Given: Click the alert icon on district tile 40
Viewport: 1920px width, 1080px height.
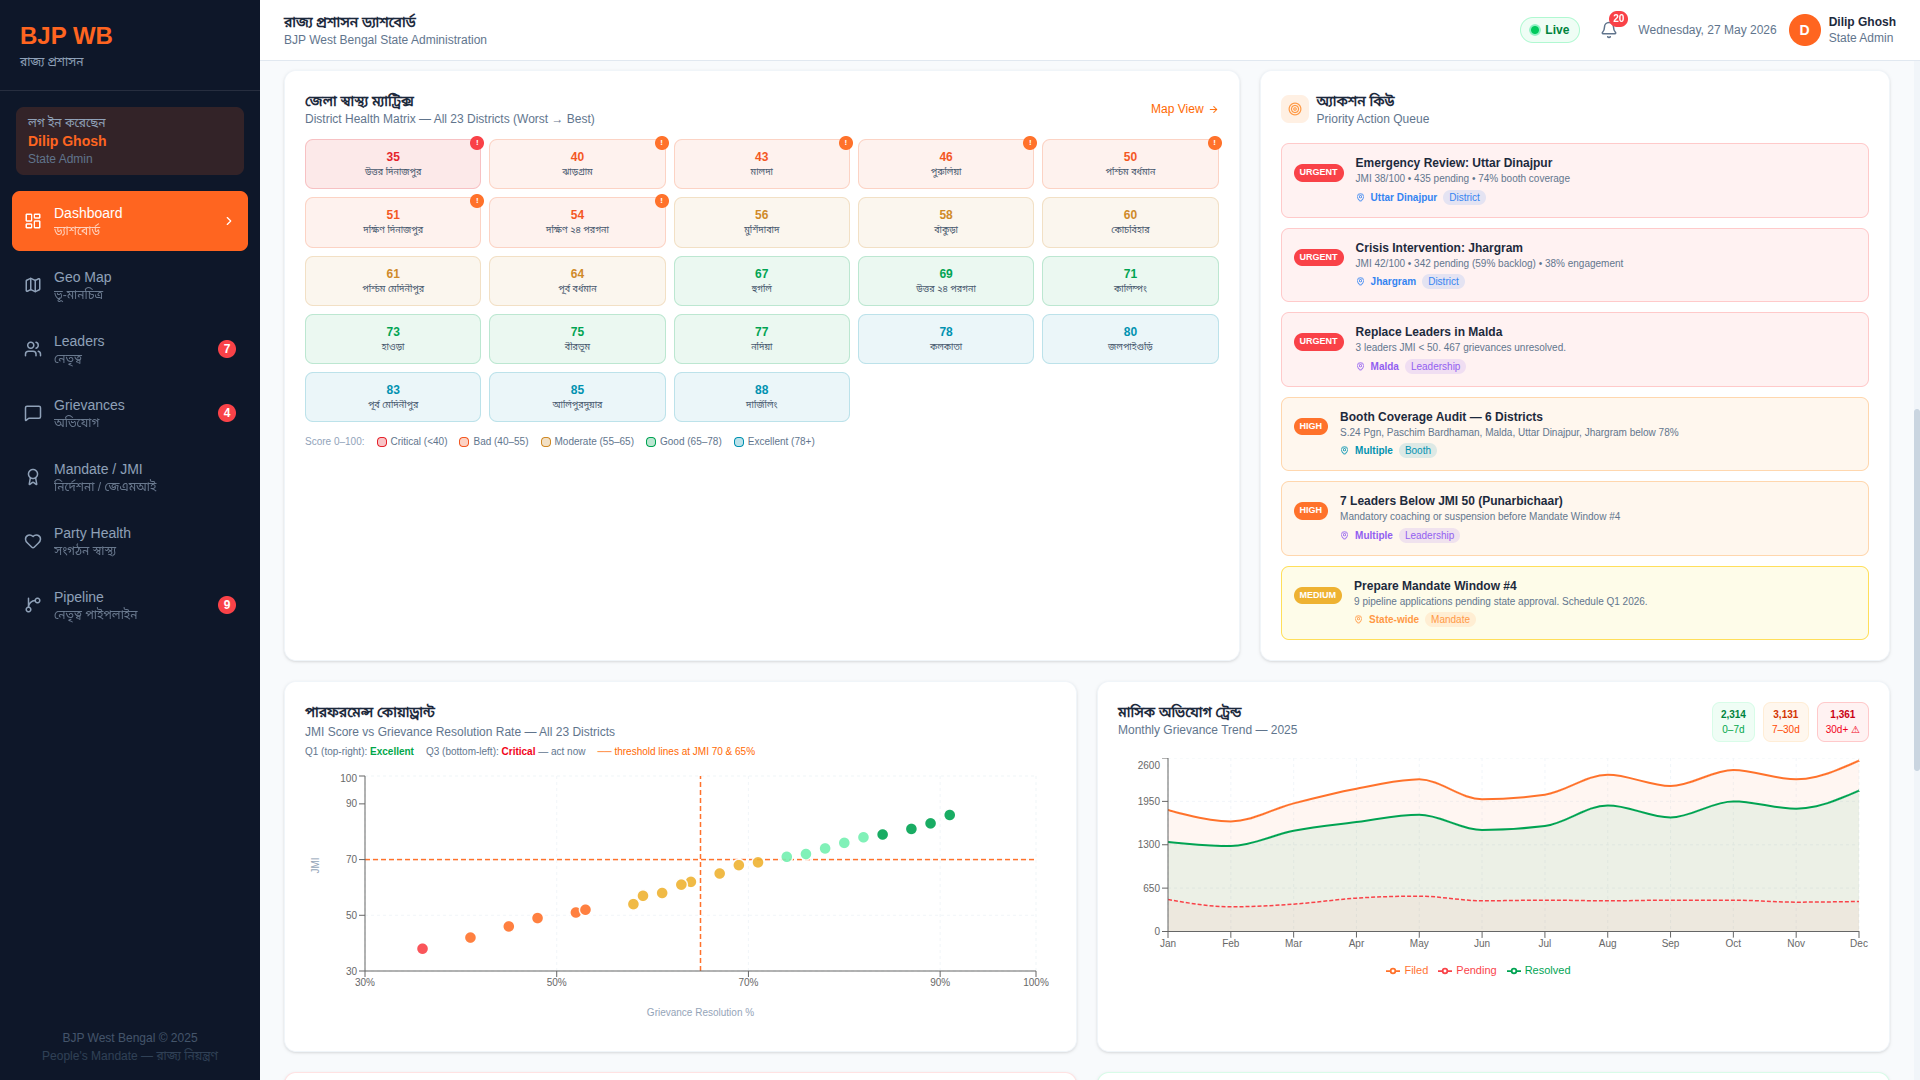Looking at the screenshot, I should [661, 143].
